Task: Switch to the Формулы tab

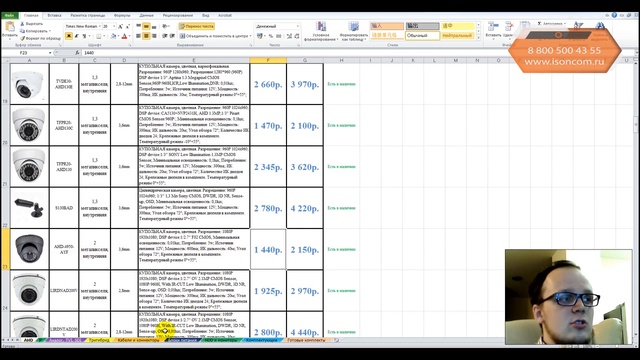Action: tap(122, 16)
